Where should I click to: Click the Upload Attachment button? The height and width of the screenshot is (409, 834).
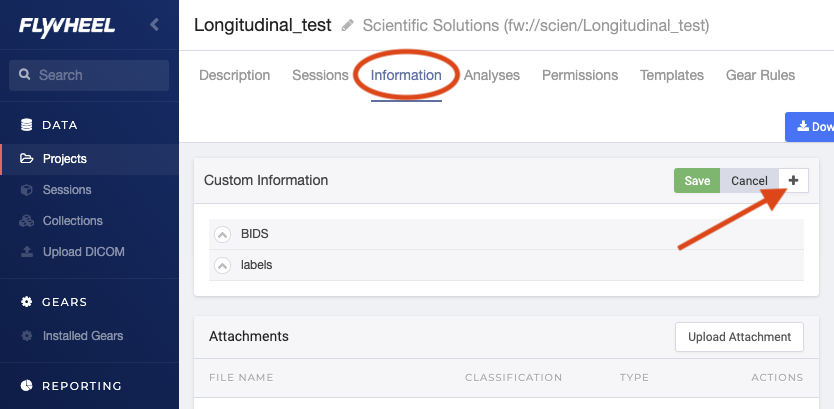click(x=739, y=337)
